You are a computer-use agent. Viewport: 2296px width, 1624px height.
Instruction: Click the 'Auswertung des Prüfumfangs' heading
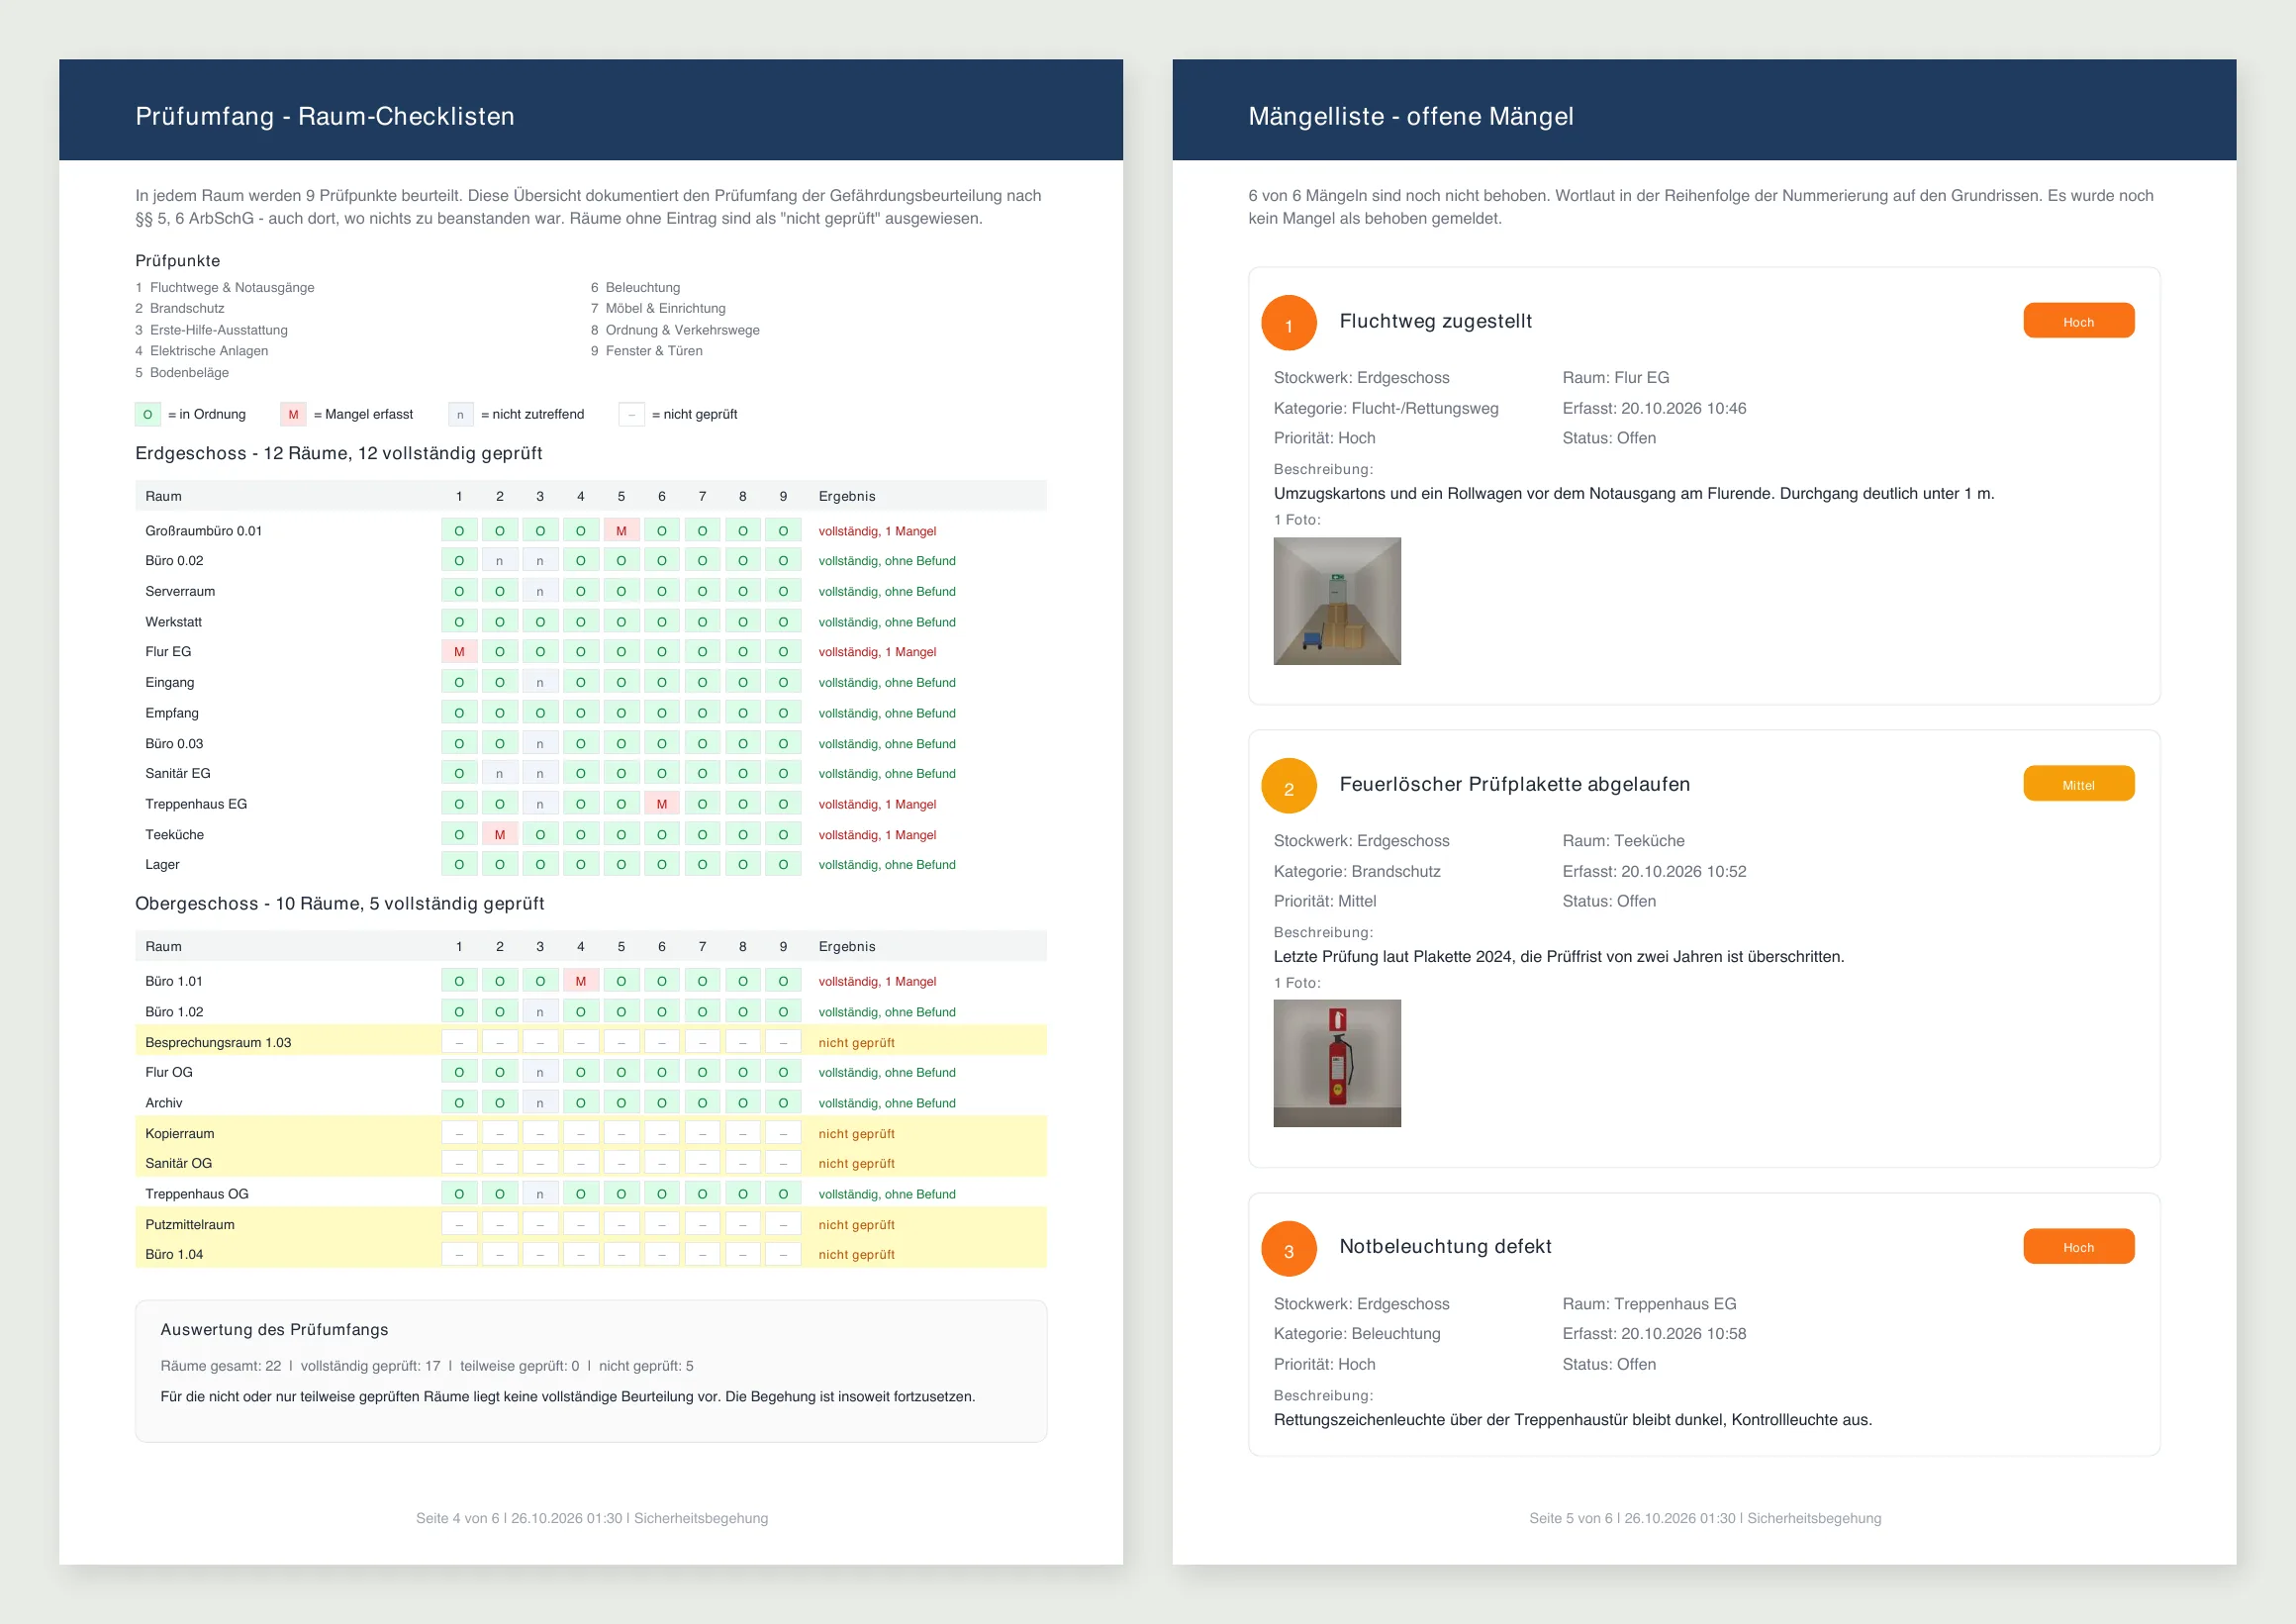[x=274, y=1329]
